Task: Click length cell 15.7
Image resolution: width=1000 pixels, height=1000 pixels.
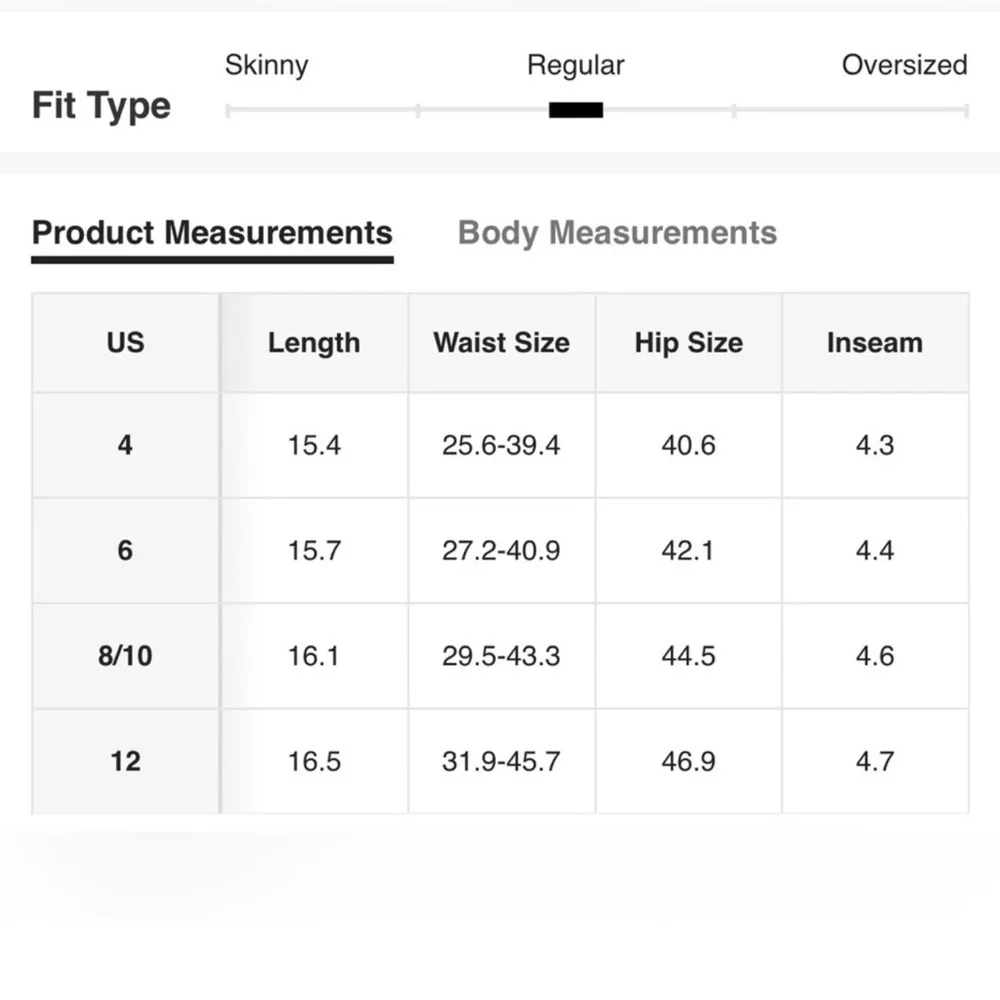Action: [314, 550]
